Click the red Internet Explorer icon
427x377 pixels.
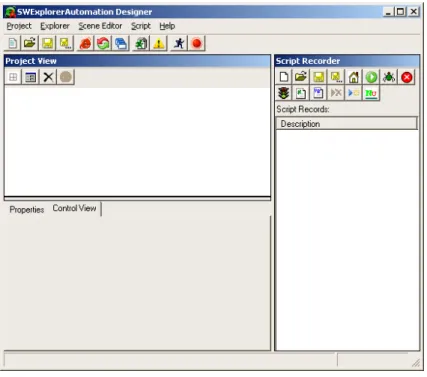(86, 43)
